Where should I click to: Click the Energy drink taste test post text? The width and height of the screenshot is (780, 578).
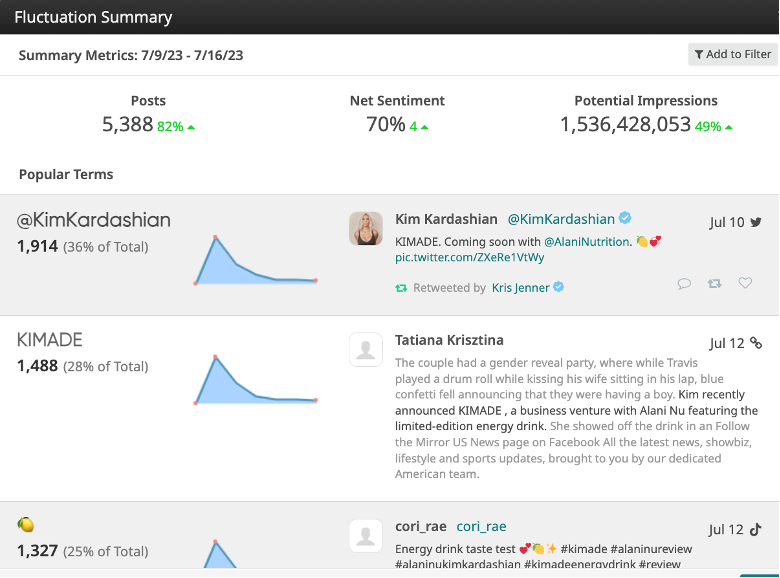pyautogui.click(x=543, y=556)
